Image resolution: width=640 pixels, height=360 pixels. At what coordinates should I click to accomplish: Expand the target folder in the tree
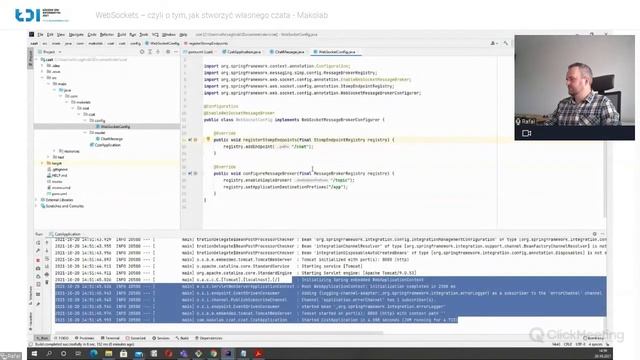tap(42, 163)
